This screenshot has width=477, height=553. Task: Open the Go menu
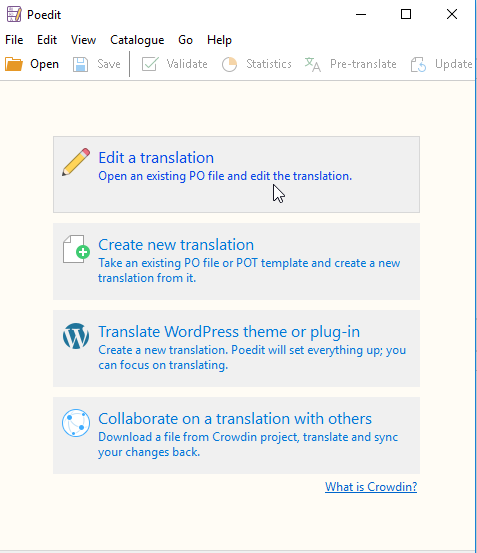coord(185,40)
